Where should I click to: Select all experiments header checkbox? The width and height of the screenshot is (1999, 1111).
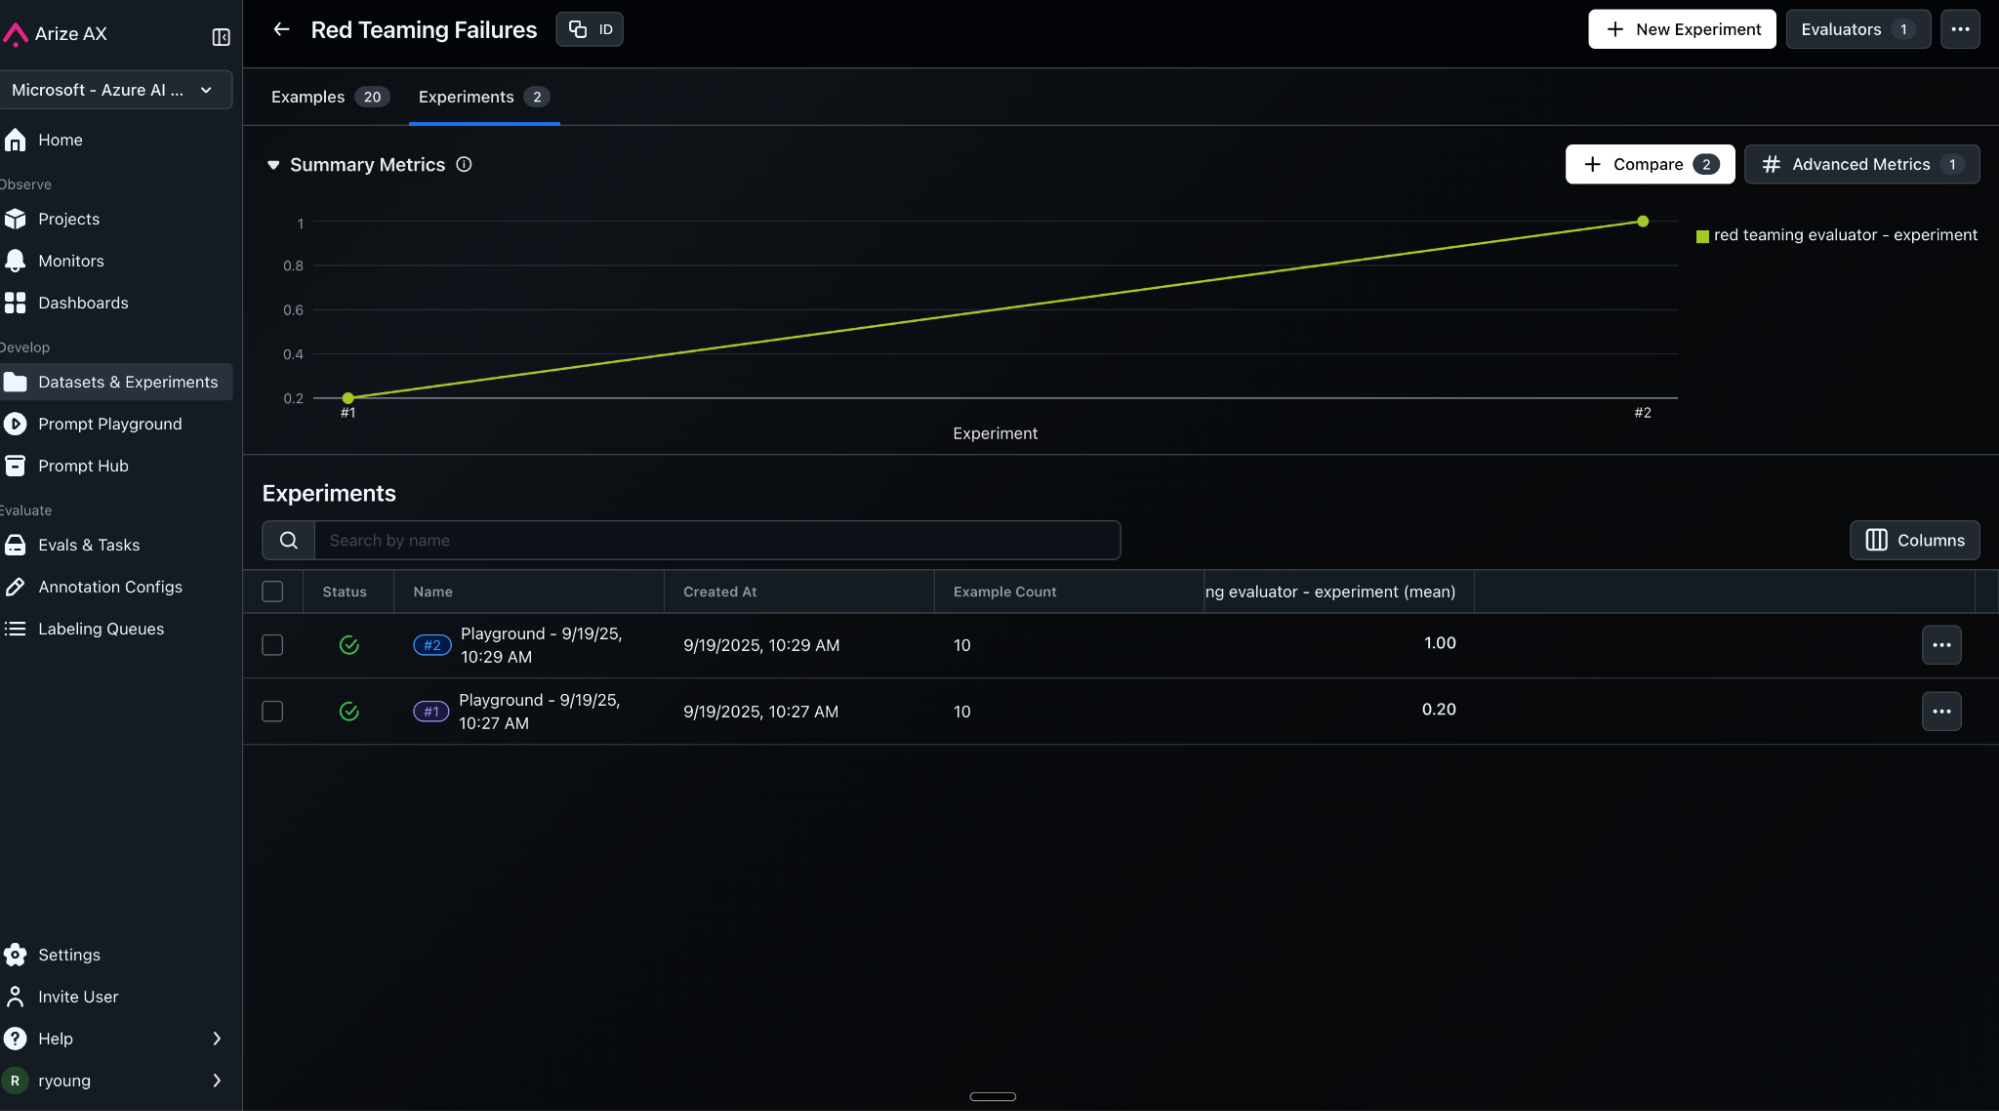point(272,591)
